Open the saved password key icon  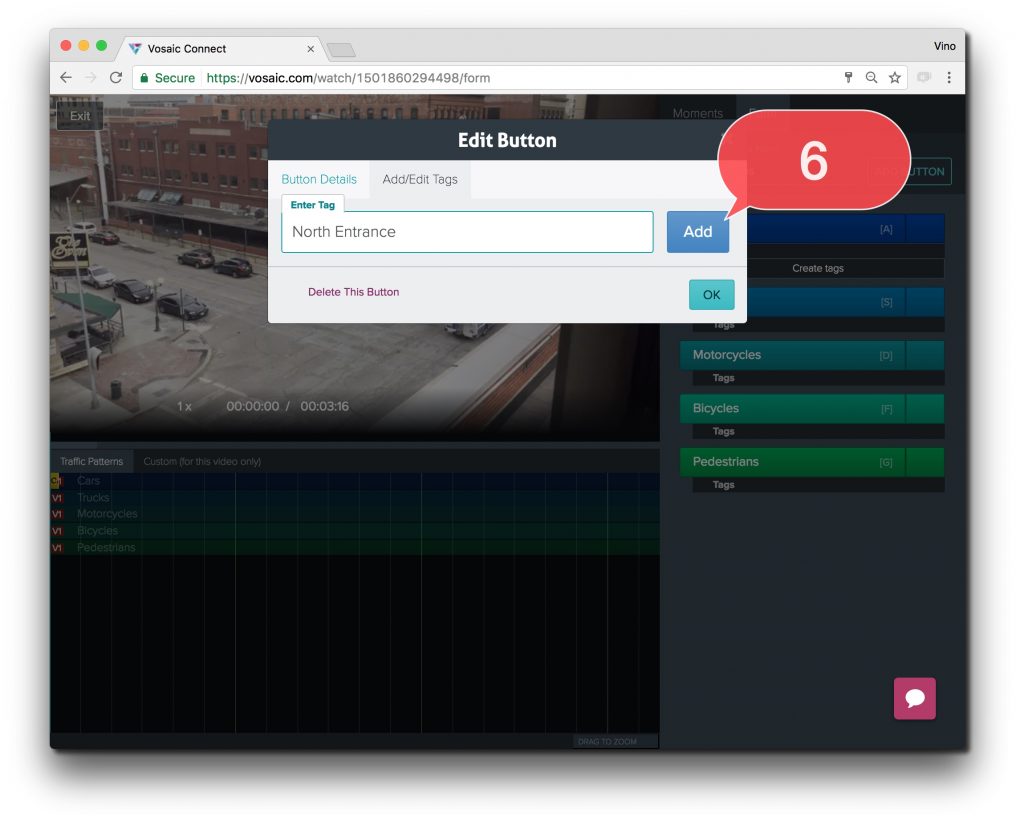click(848, 78)
